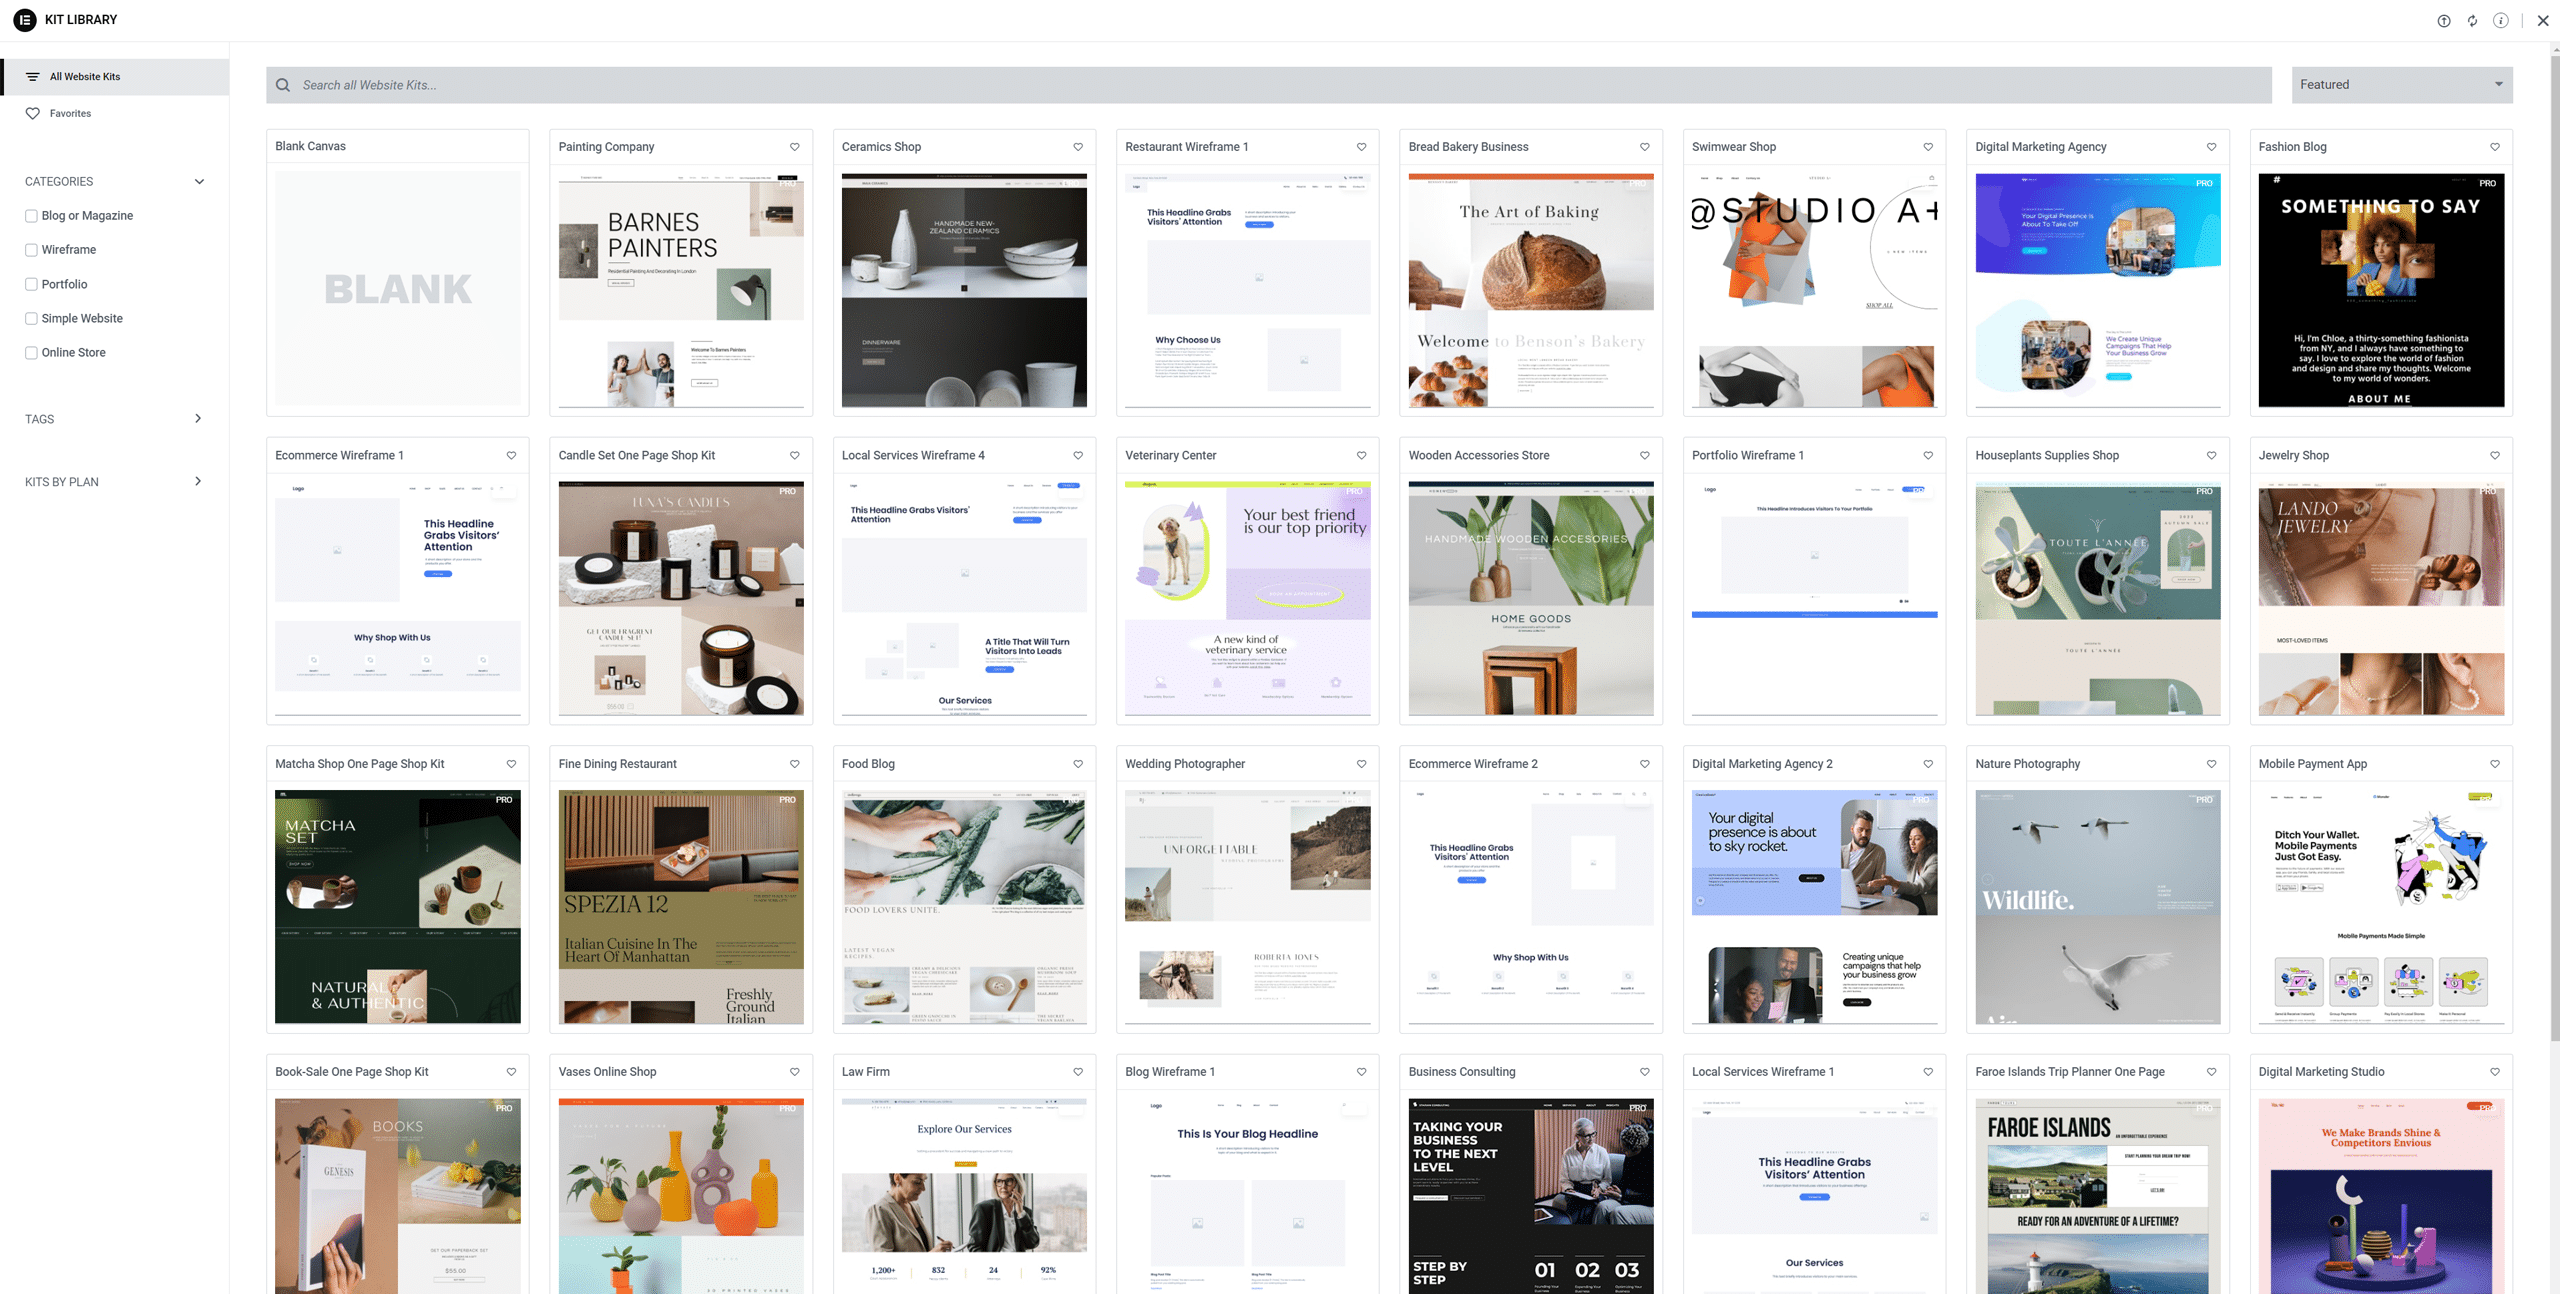The image size is (2560, 1294).
Task: Favorite the Painting Company kit heart
Action: tap(795, 147)
